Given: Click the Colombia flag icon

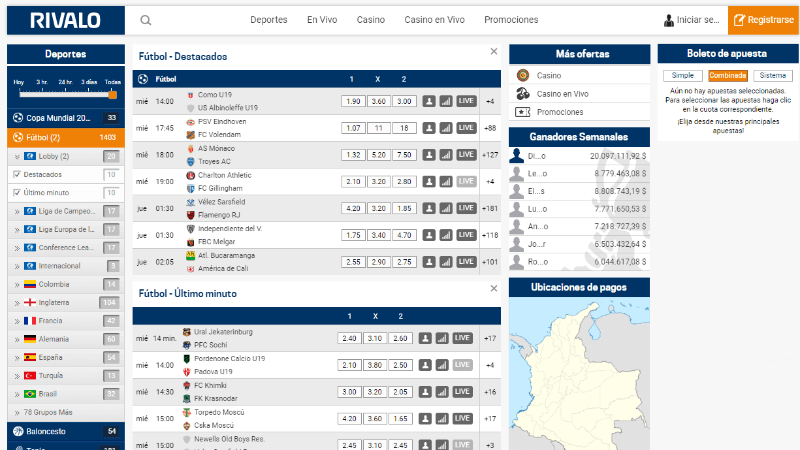Looking at the screenshot, I should pos(30,284).
